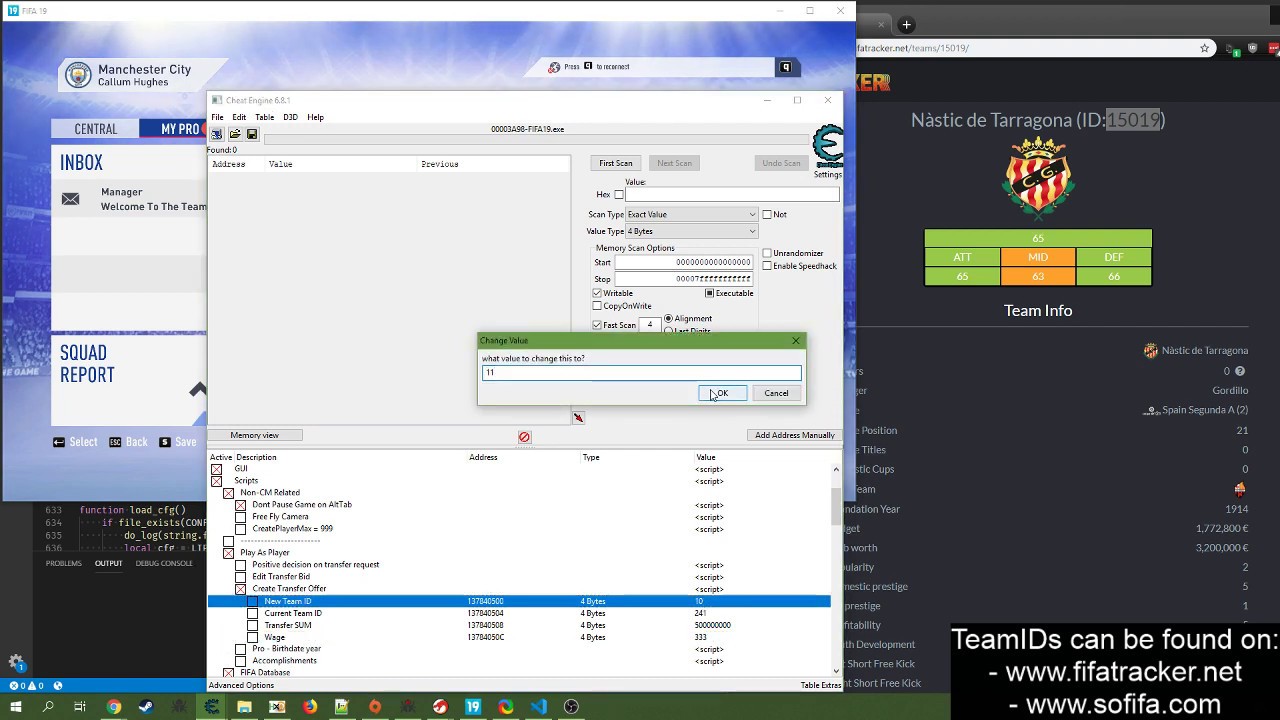Click the red arrow add-to-list icon
The width and height of the screenshot is (1280, 720).
(578, 417)
